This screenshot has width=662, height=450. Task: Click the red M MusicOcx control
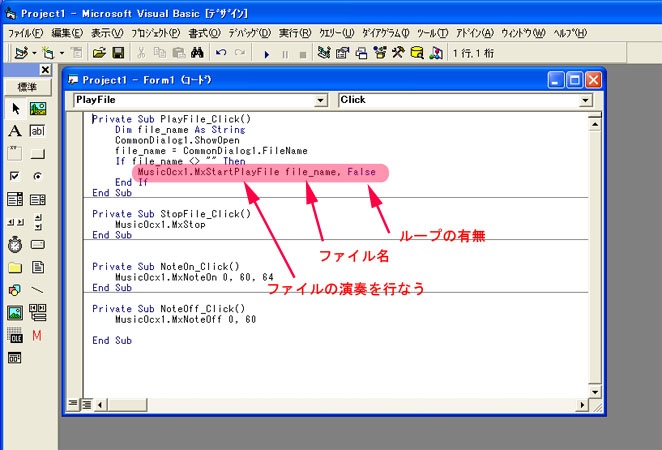pos(38,335)
